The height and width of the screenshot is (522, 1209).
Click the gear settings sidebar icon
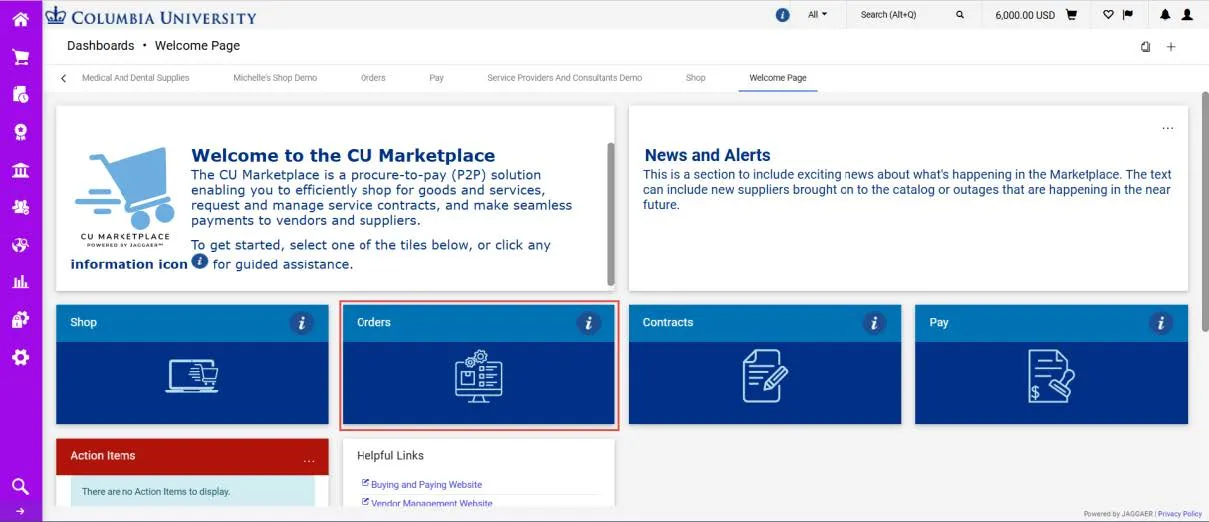point(20,357)
